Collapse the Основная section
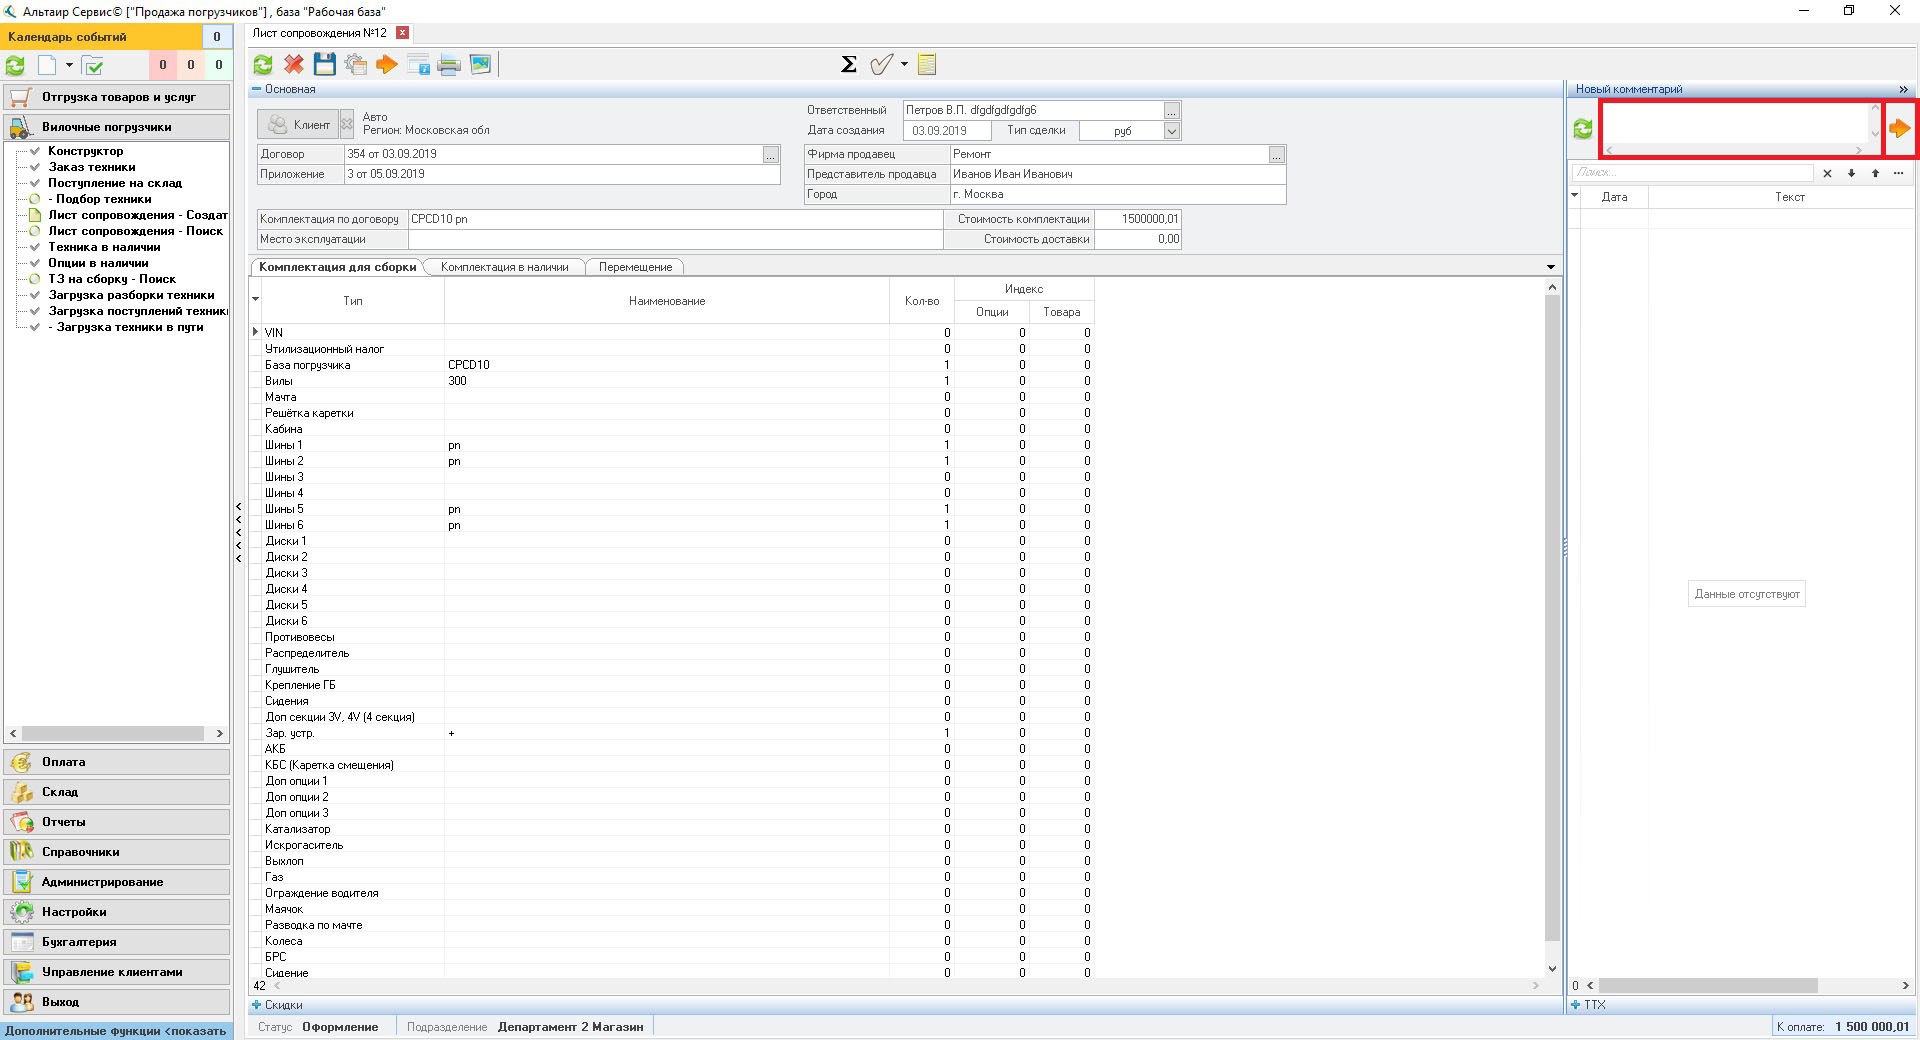This screenshot has height=1040, width=1920. click(x=256, y=89)
